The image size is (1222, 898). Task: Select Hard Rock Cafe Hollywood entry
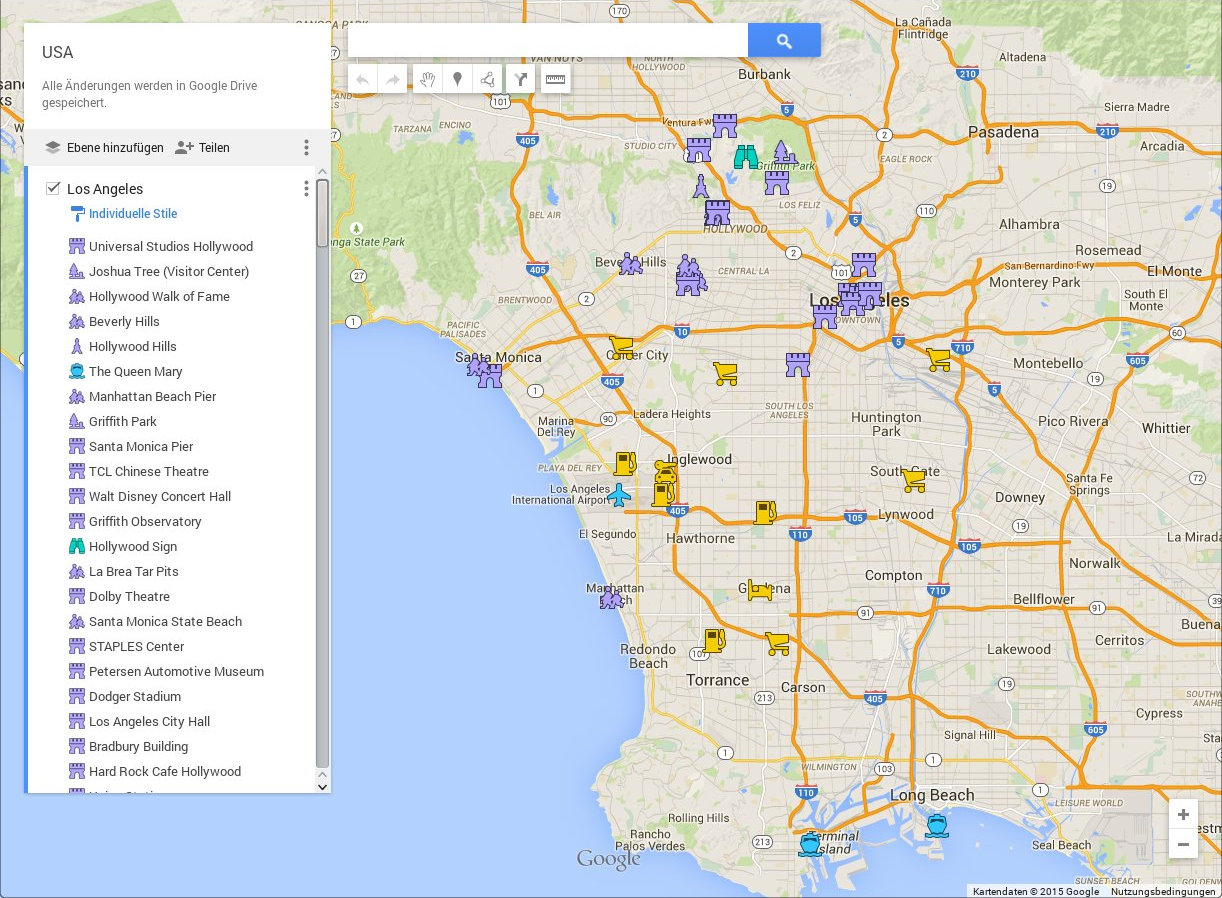[165, 771]
